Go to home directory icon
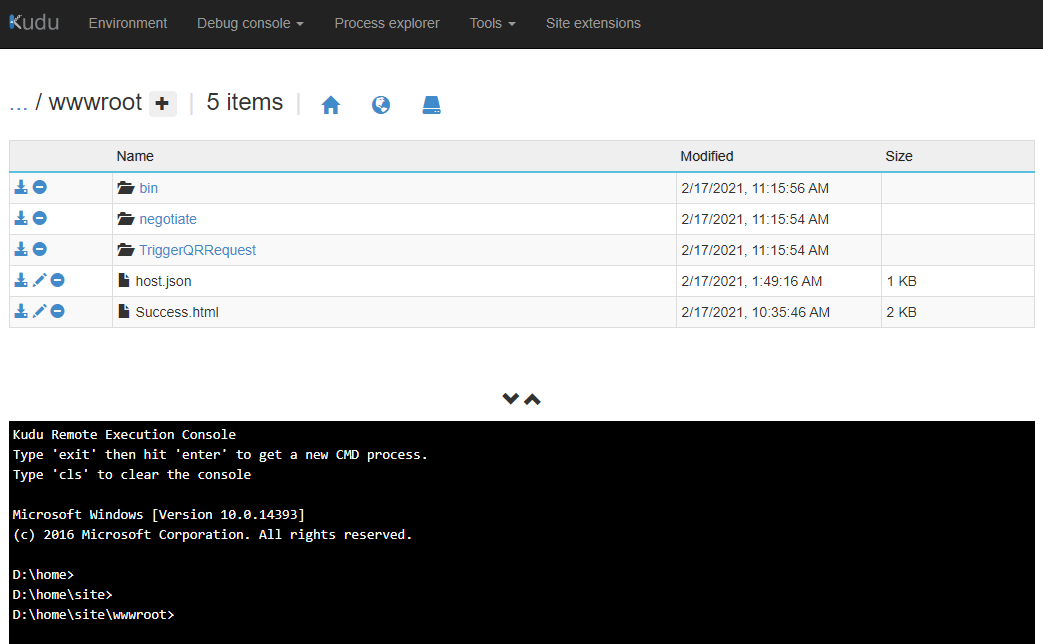The width and height of the screenshot is (1043, 644). 331,104
